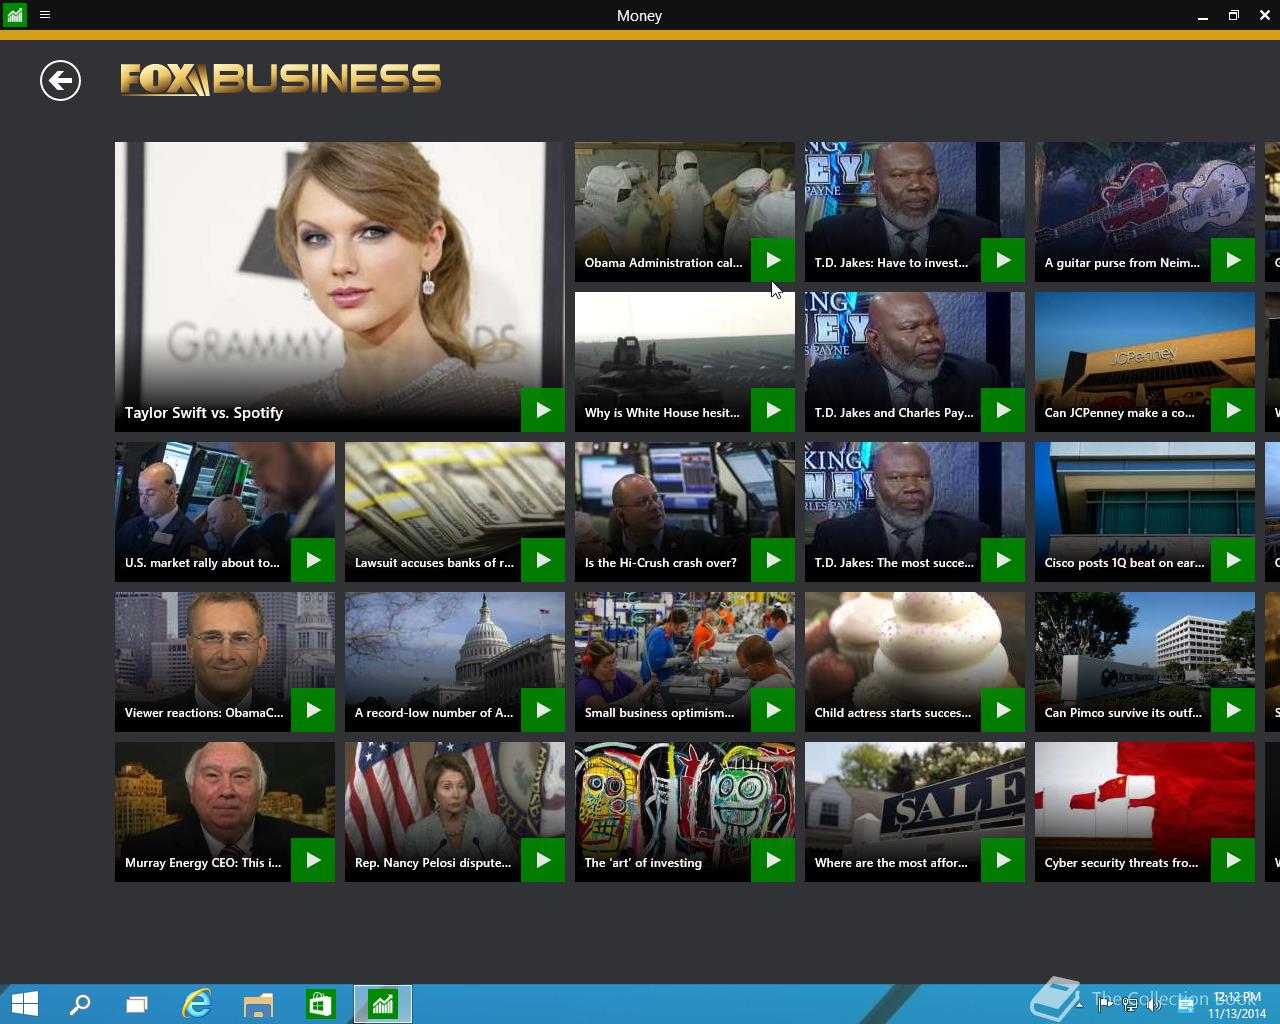Launch Internet Explorer from taskbar
1280x1024 pixels.
click(x=197, y=1004)
